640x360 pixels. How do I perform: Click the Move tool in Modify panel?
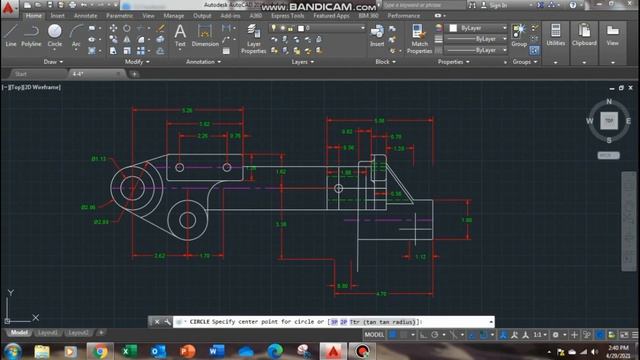tap(113, 28)
